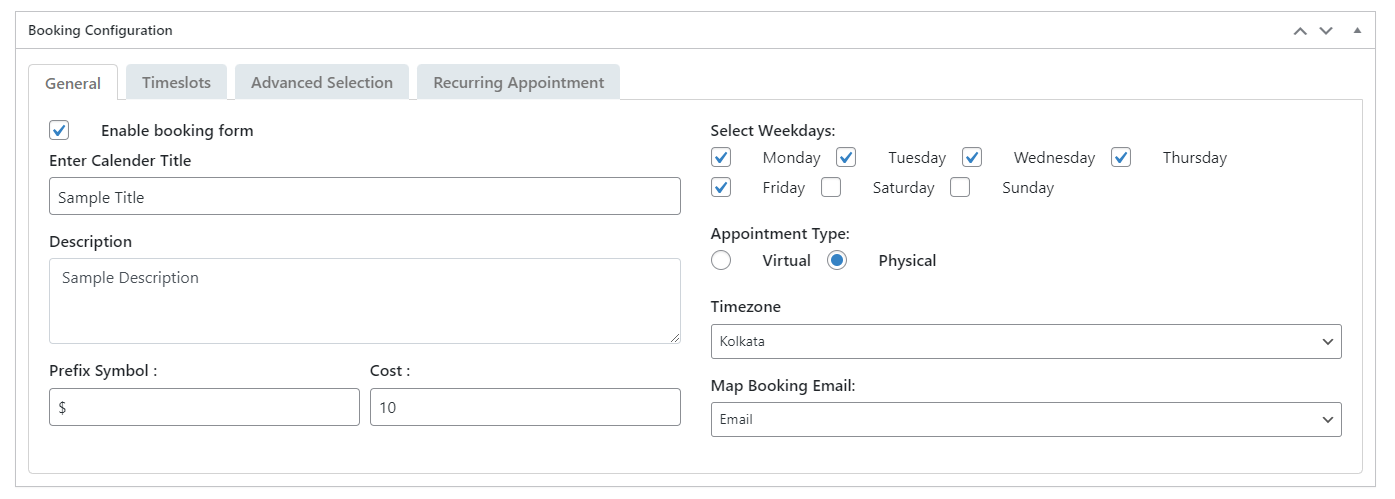Collapse the Booking Configuration panel

point(1357,31)
